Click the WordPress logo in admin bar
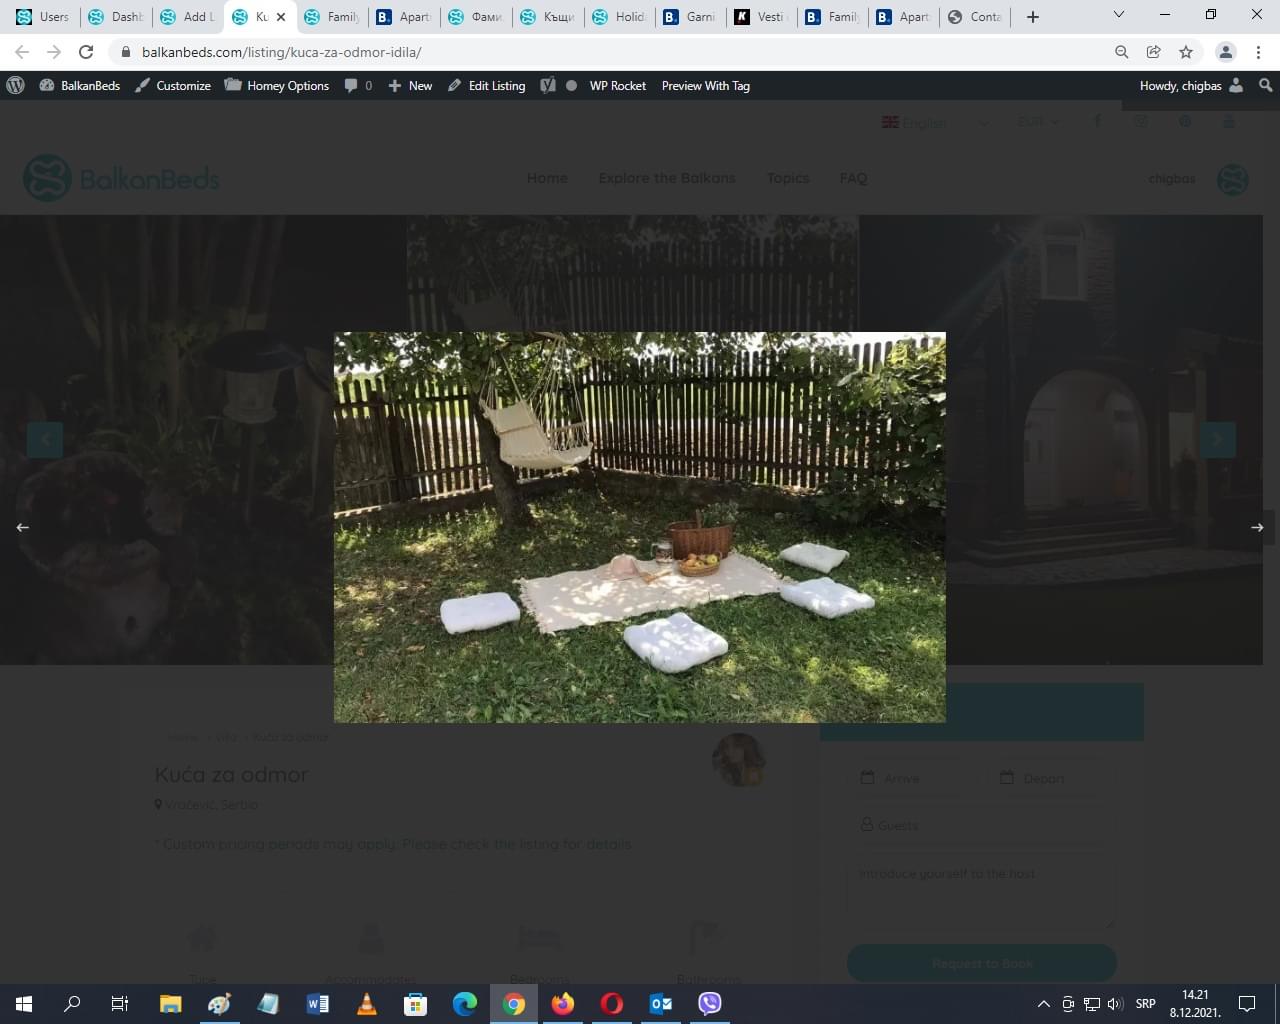1280x1024 pixels. pyautogui.click(x=15, y=86)
